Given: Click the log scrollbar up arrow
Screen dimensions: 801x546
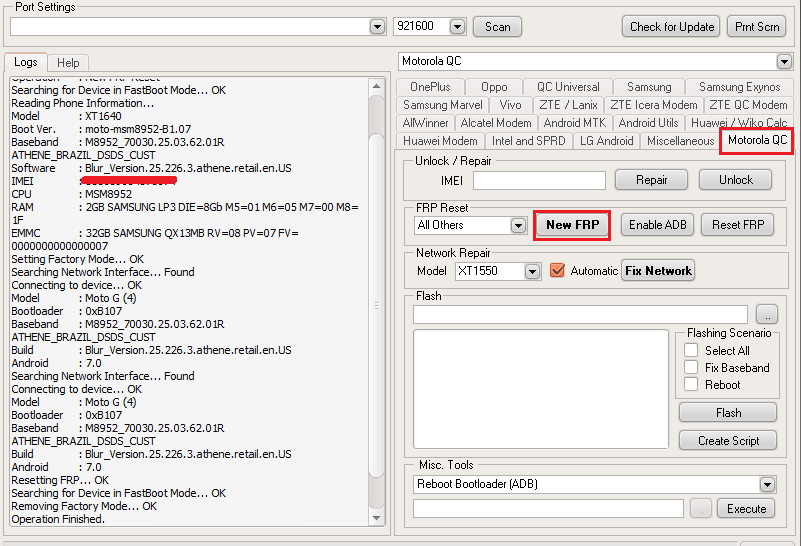Looking at the screenshot, I should 376,86.
